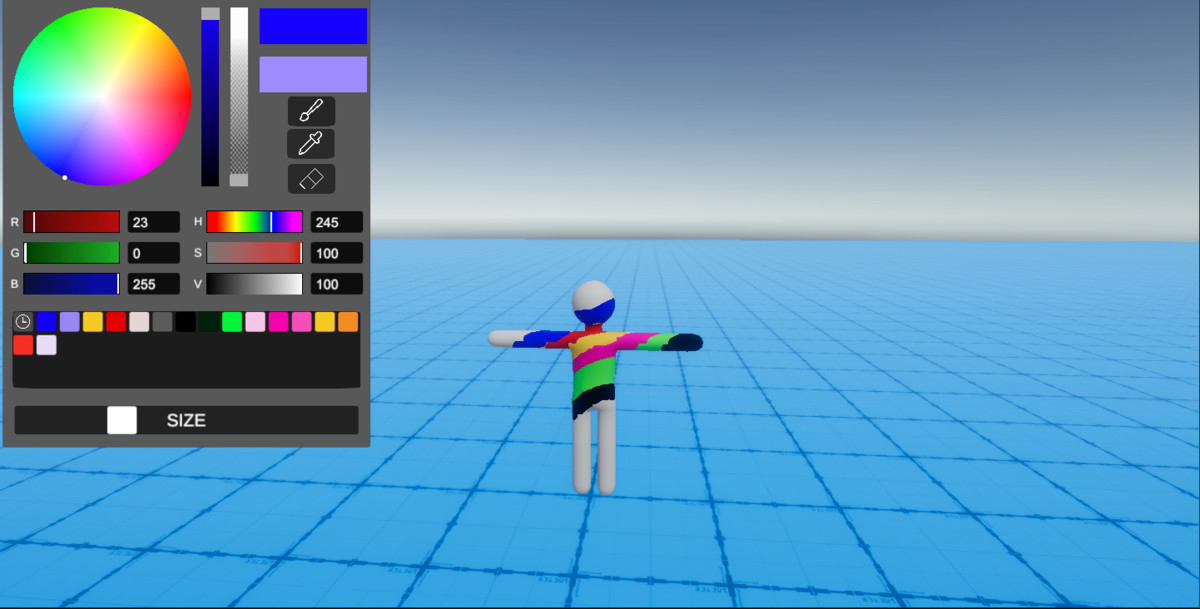Choose the magenta swatch after pale pink
This screenshot has height=609, width=1200.
click(278, 322)
